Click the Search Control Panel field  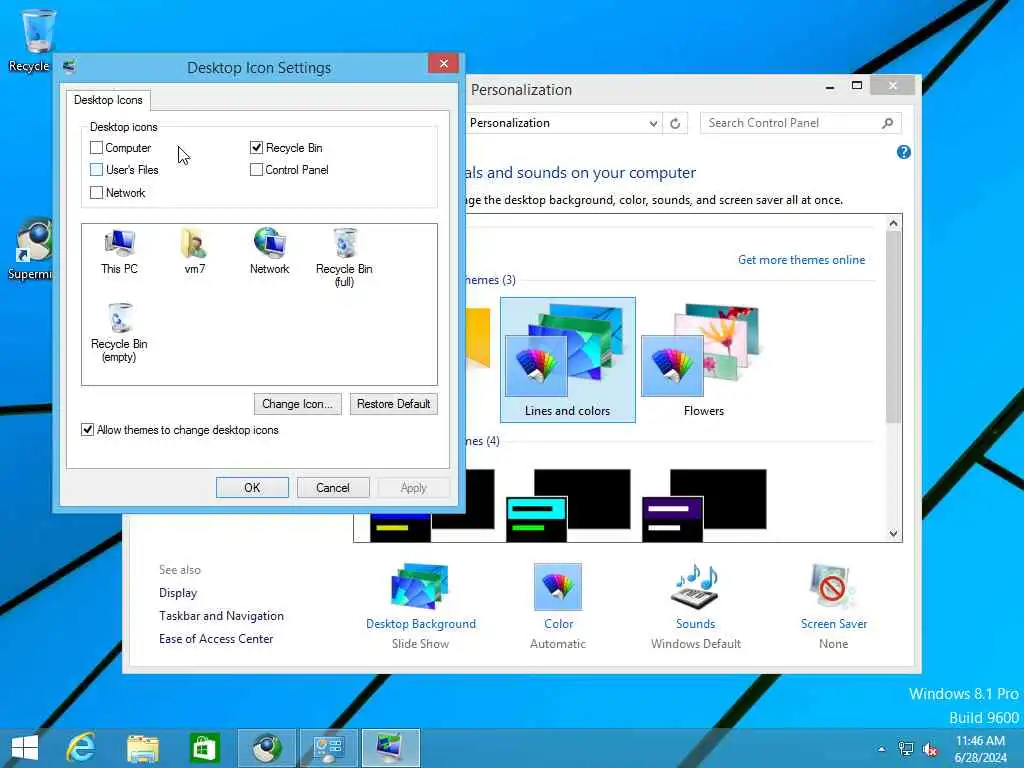[x=792, y=123]
